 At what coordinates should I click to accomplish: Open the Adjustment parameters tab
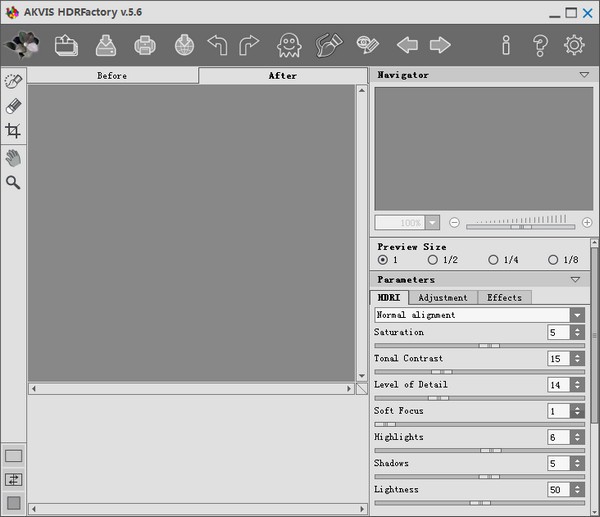[443, 297]
